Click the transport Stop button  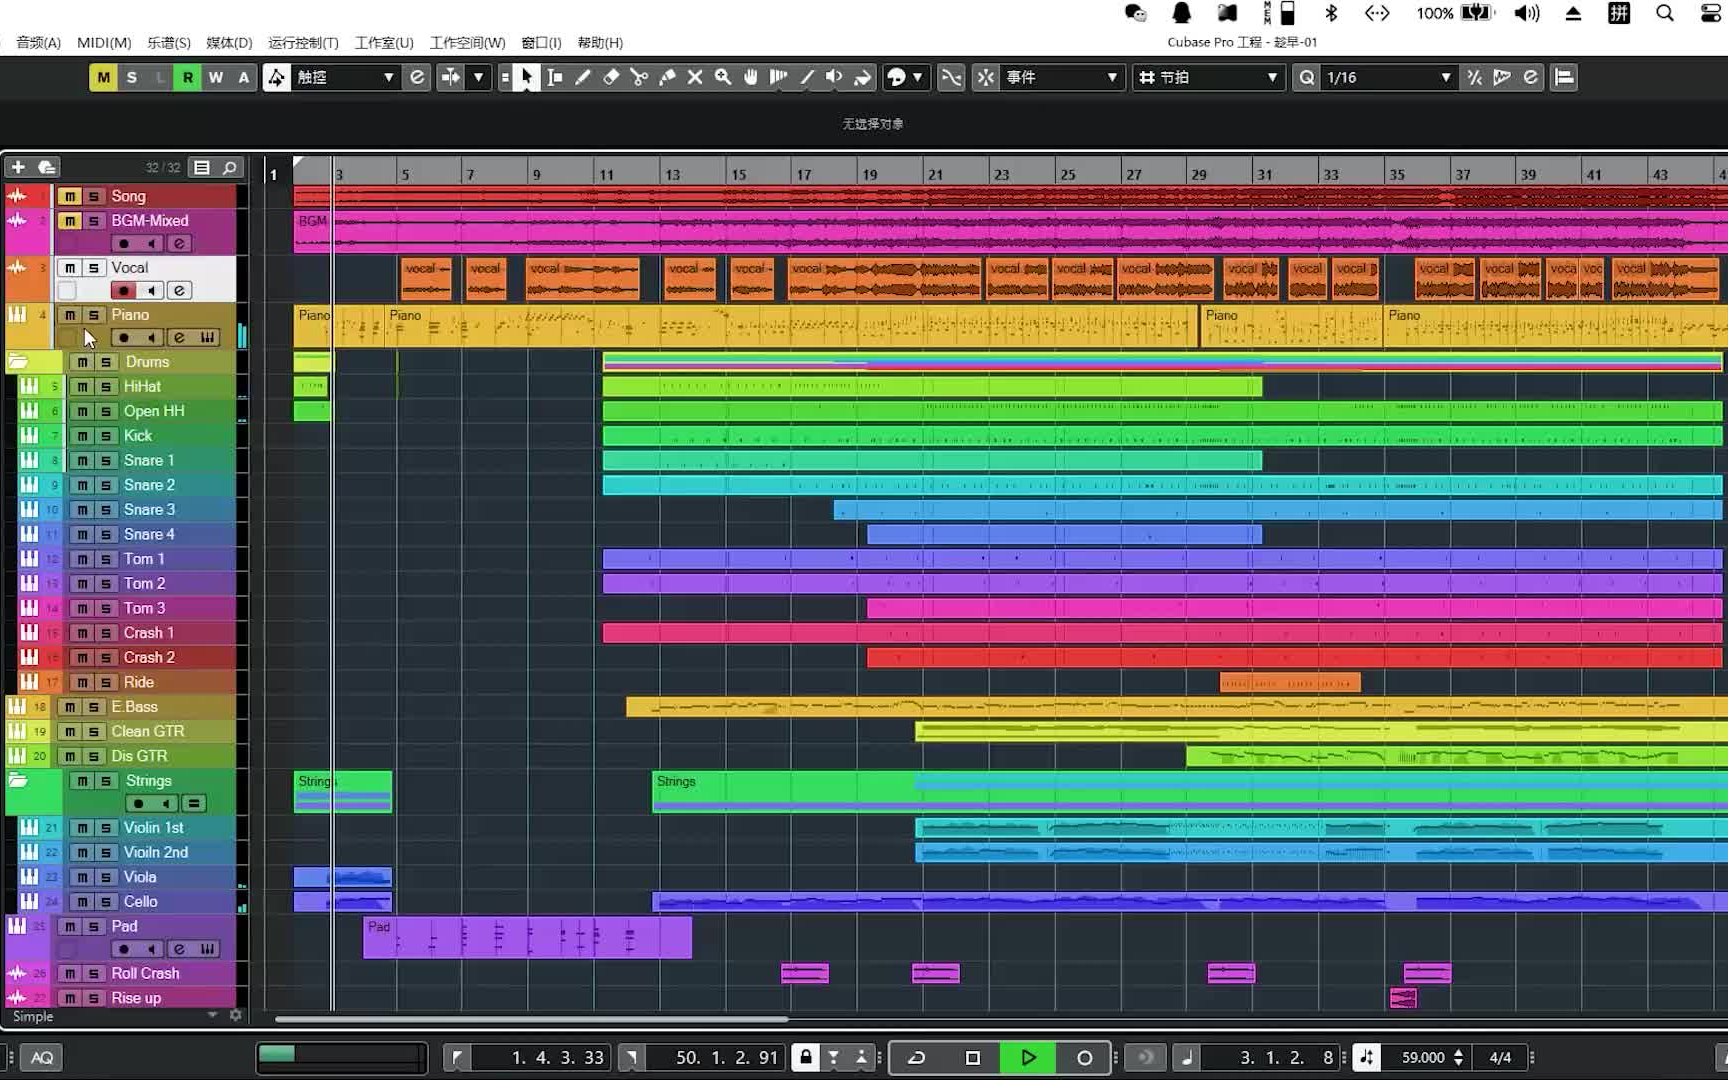(972, 1057)
